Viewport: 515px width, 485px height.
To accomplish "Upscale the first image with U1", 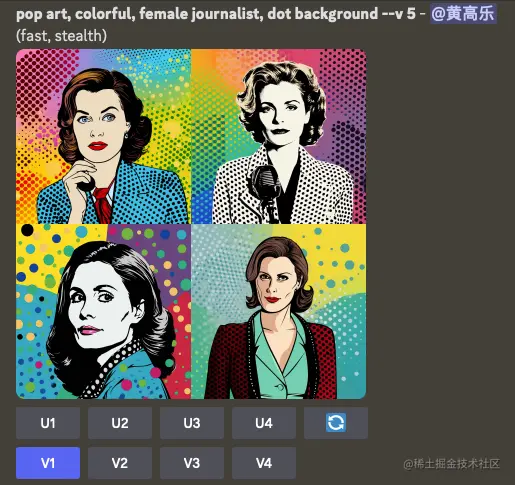I will (48, 423).
